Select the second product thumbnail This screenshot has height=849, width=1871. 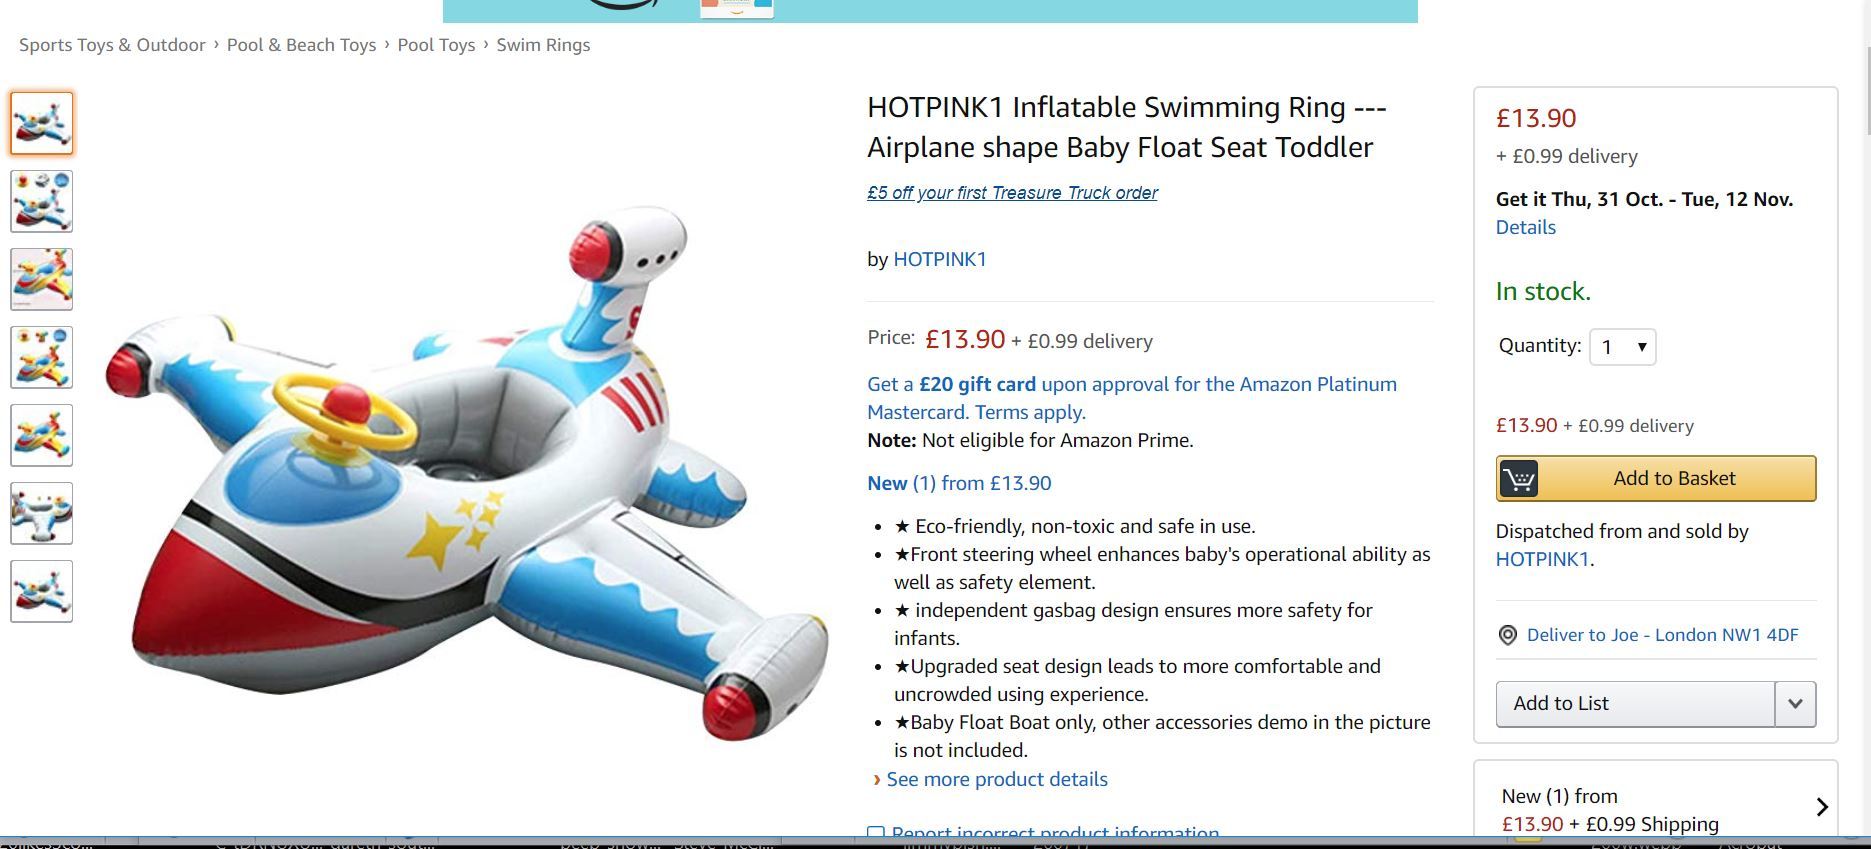(x=42, y=201)
